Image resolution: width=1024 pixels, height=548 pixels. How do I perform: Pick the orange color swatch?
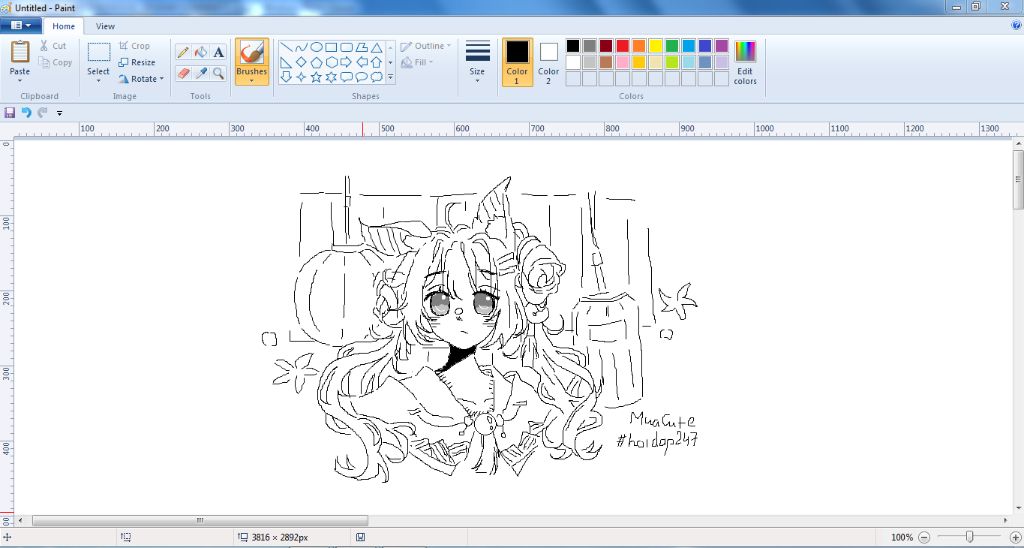tap(639, 46)
